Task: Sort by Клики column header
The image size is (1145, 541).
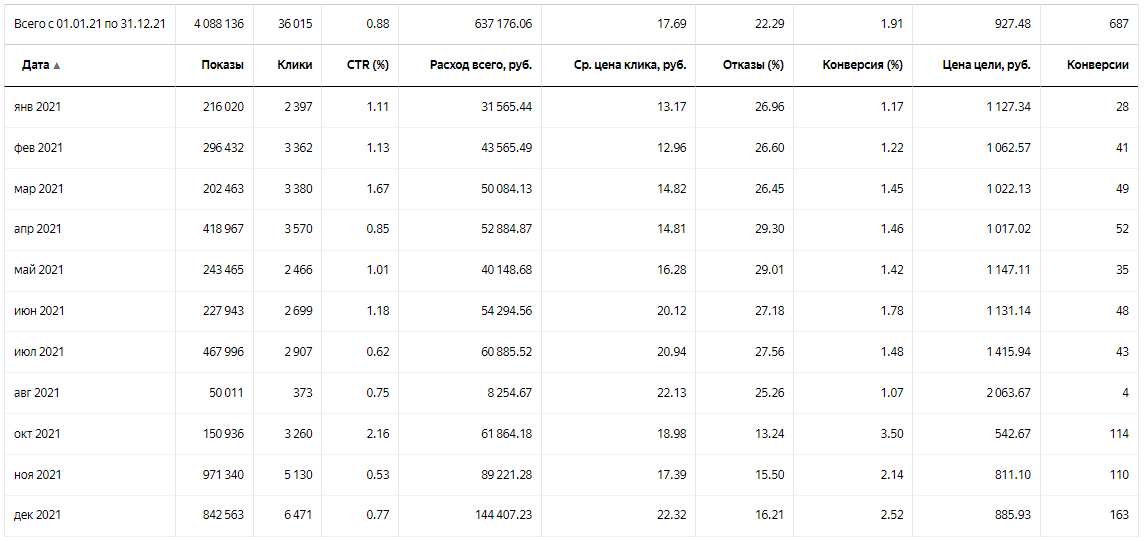Action: (x=295, y=65)
